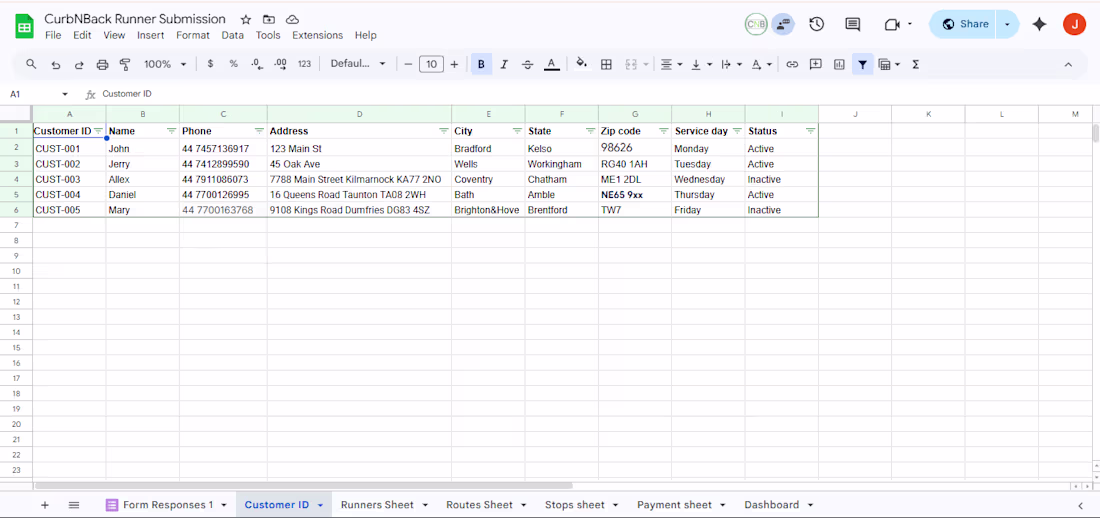The width and height of the screenshot is (1100, 518).
Task: Open the text color picker
Action: click(551, 64)
